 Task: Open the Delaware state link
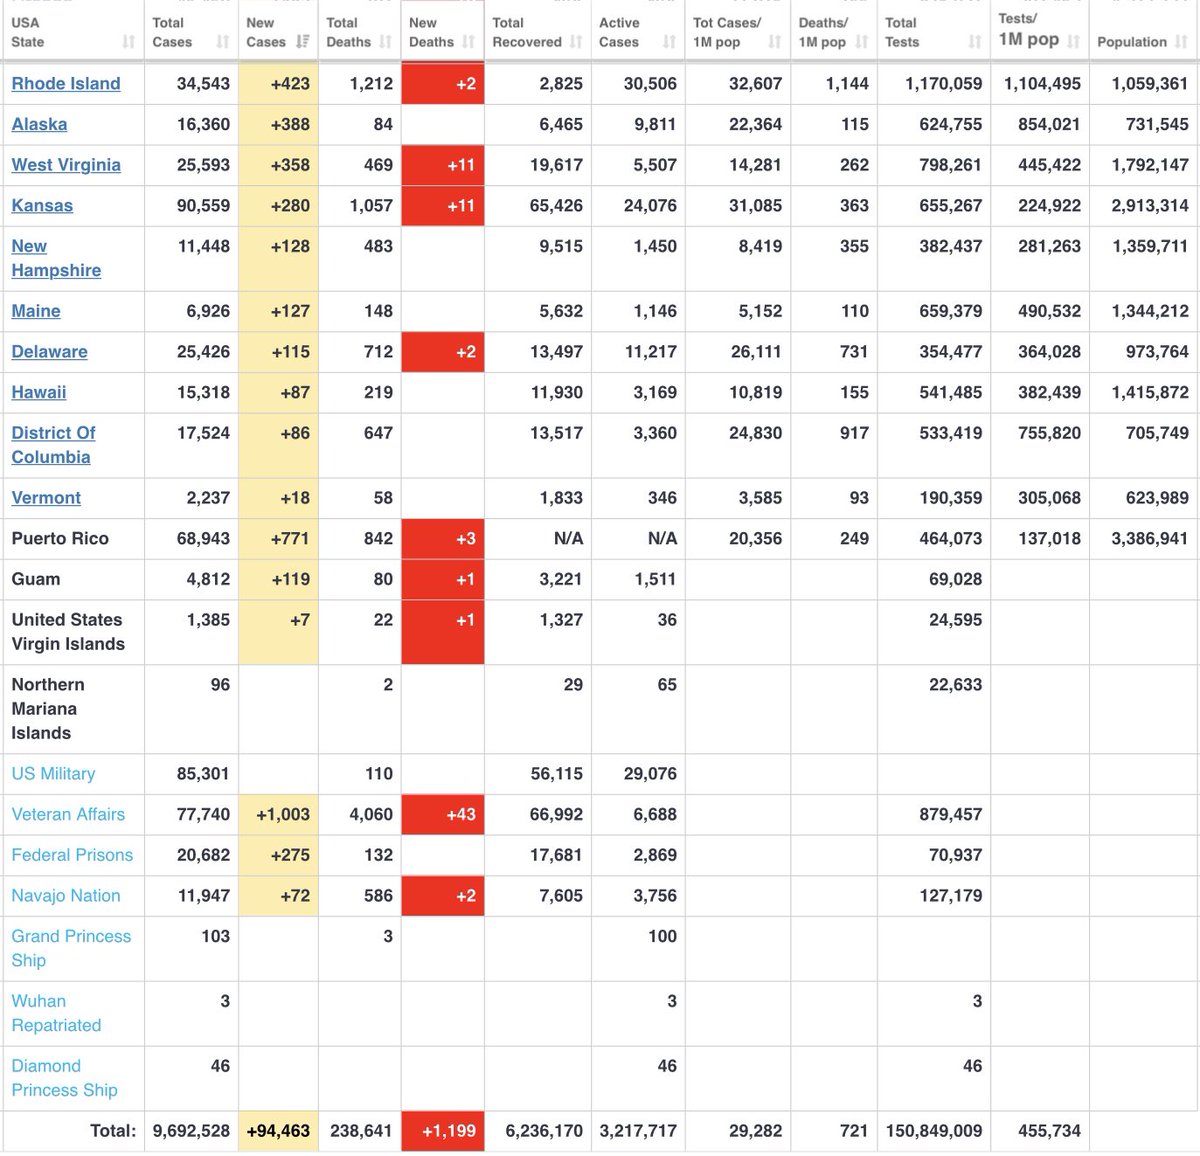click(49, 352)
